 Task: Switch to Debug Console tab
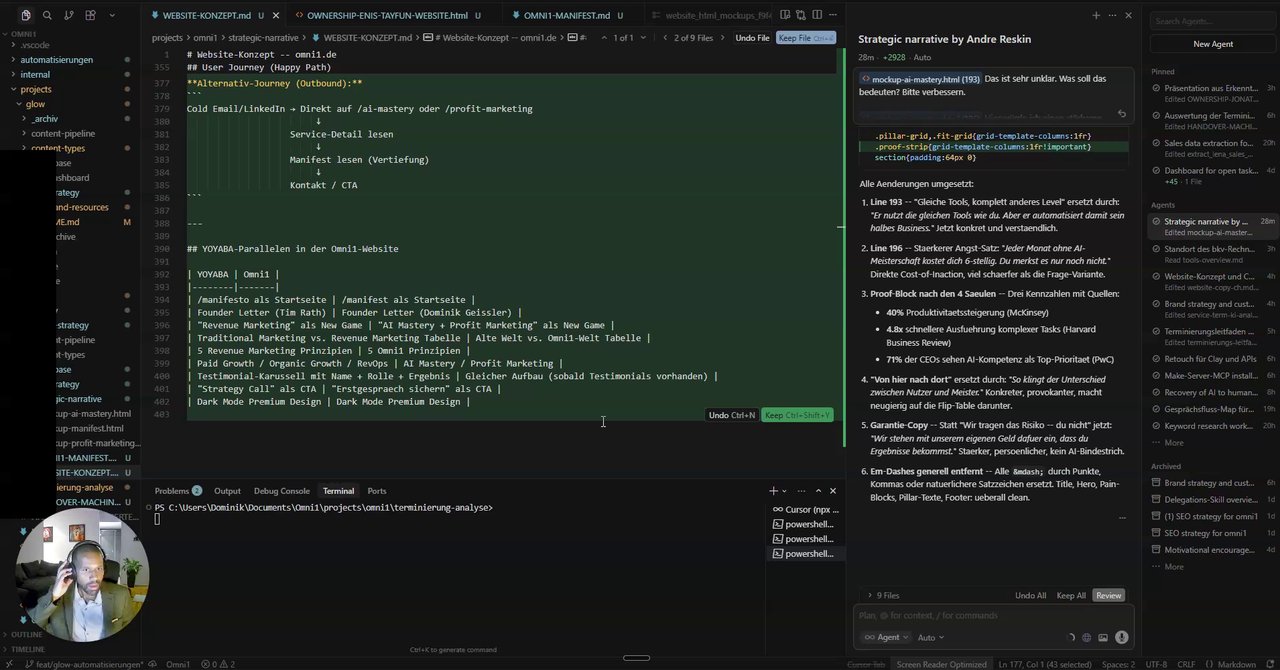[x=281, y=491]
